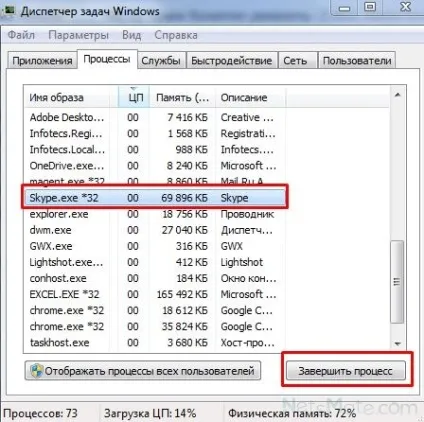Open the Файл menu
424x422 pixels.
coord(21,35)
